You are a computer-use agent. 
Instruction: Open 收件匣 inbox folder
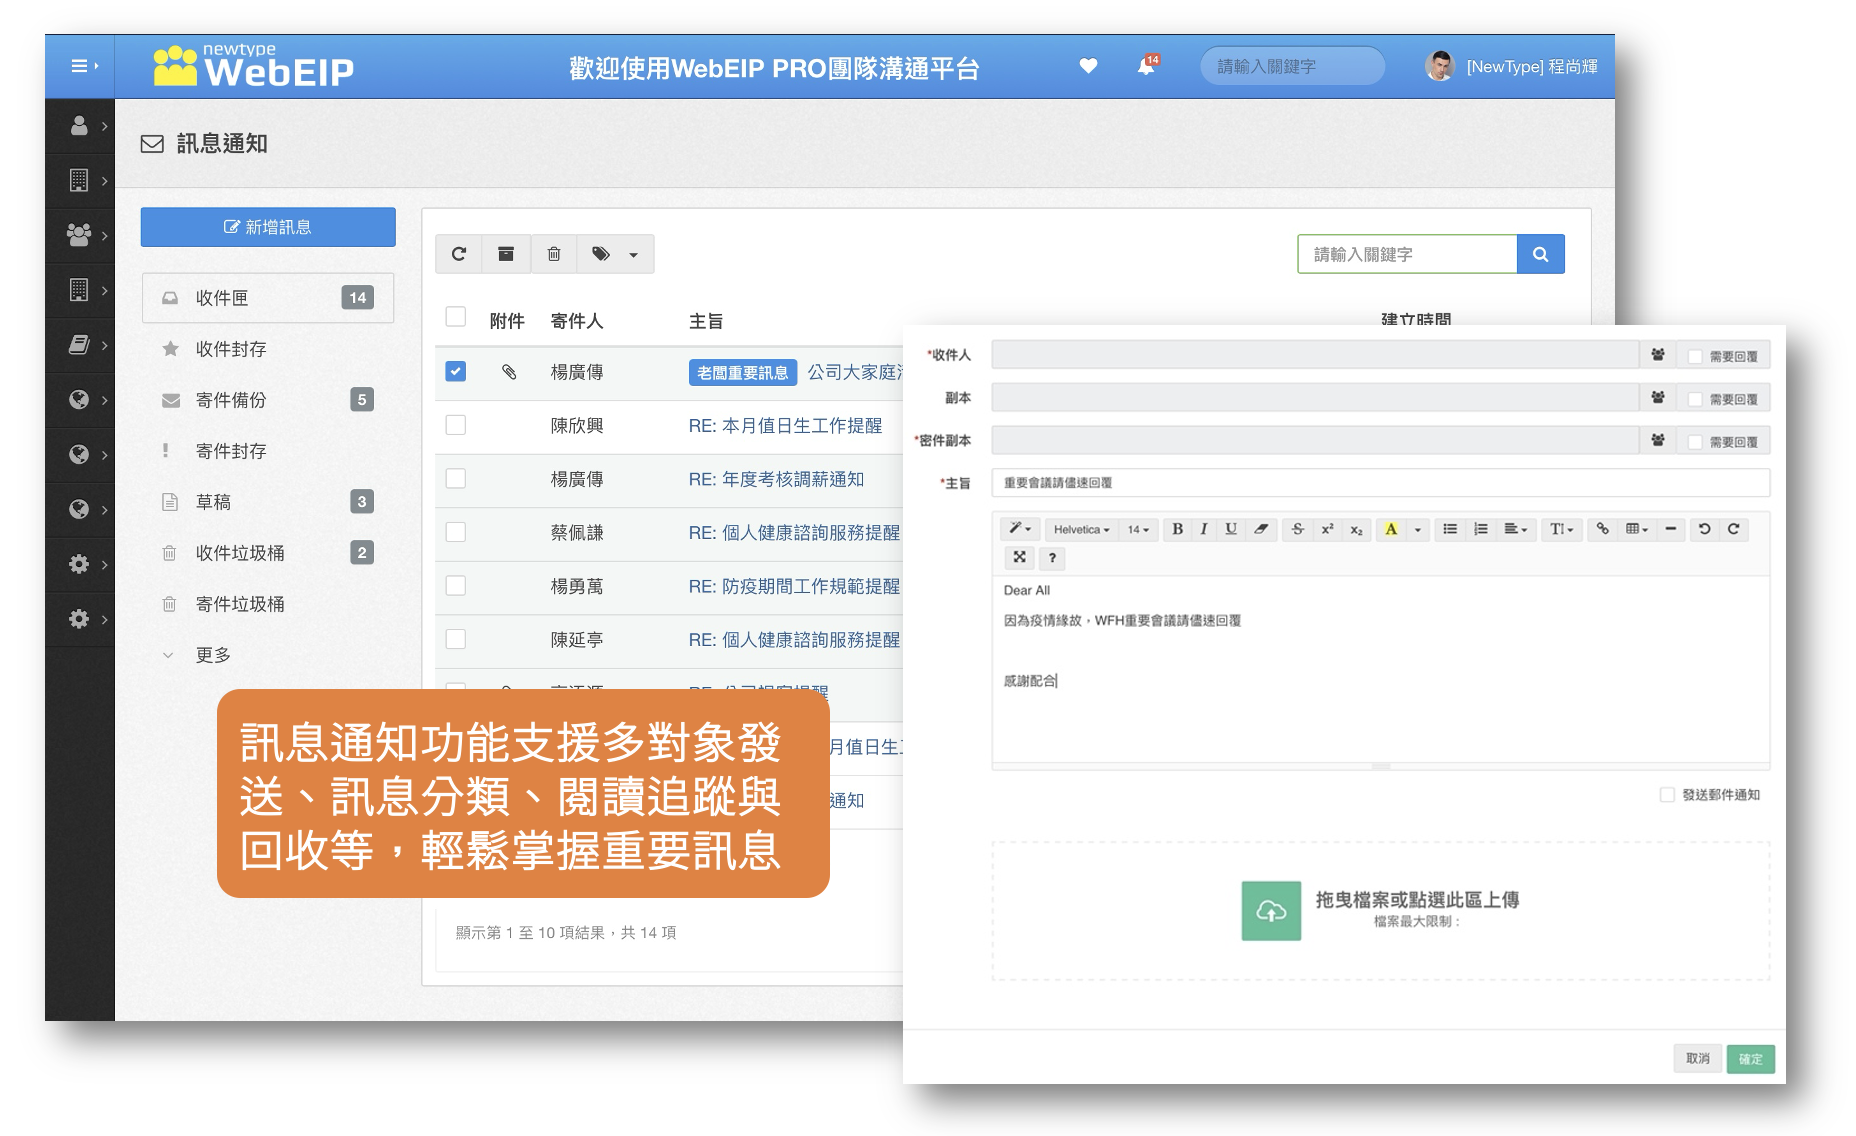[x=268, y=298]
